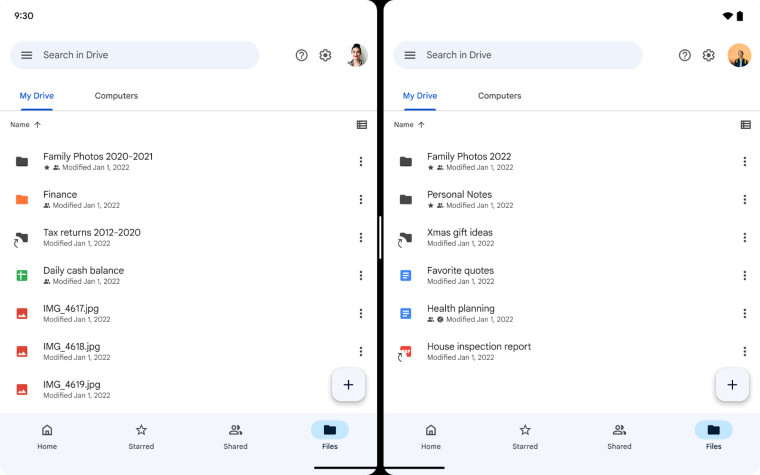Open Family Photos 2022 folder icon

click(x=406, y=161)
